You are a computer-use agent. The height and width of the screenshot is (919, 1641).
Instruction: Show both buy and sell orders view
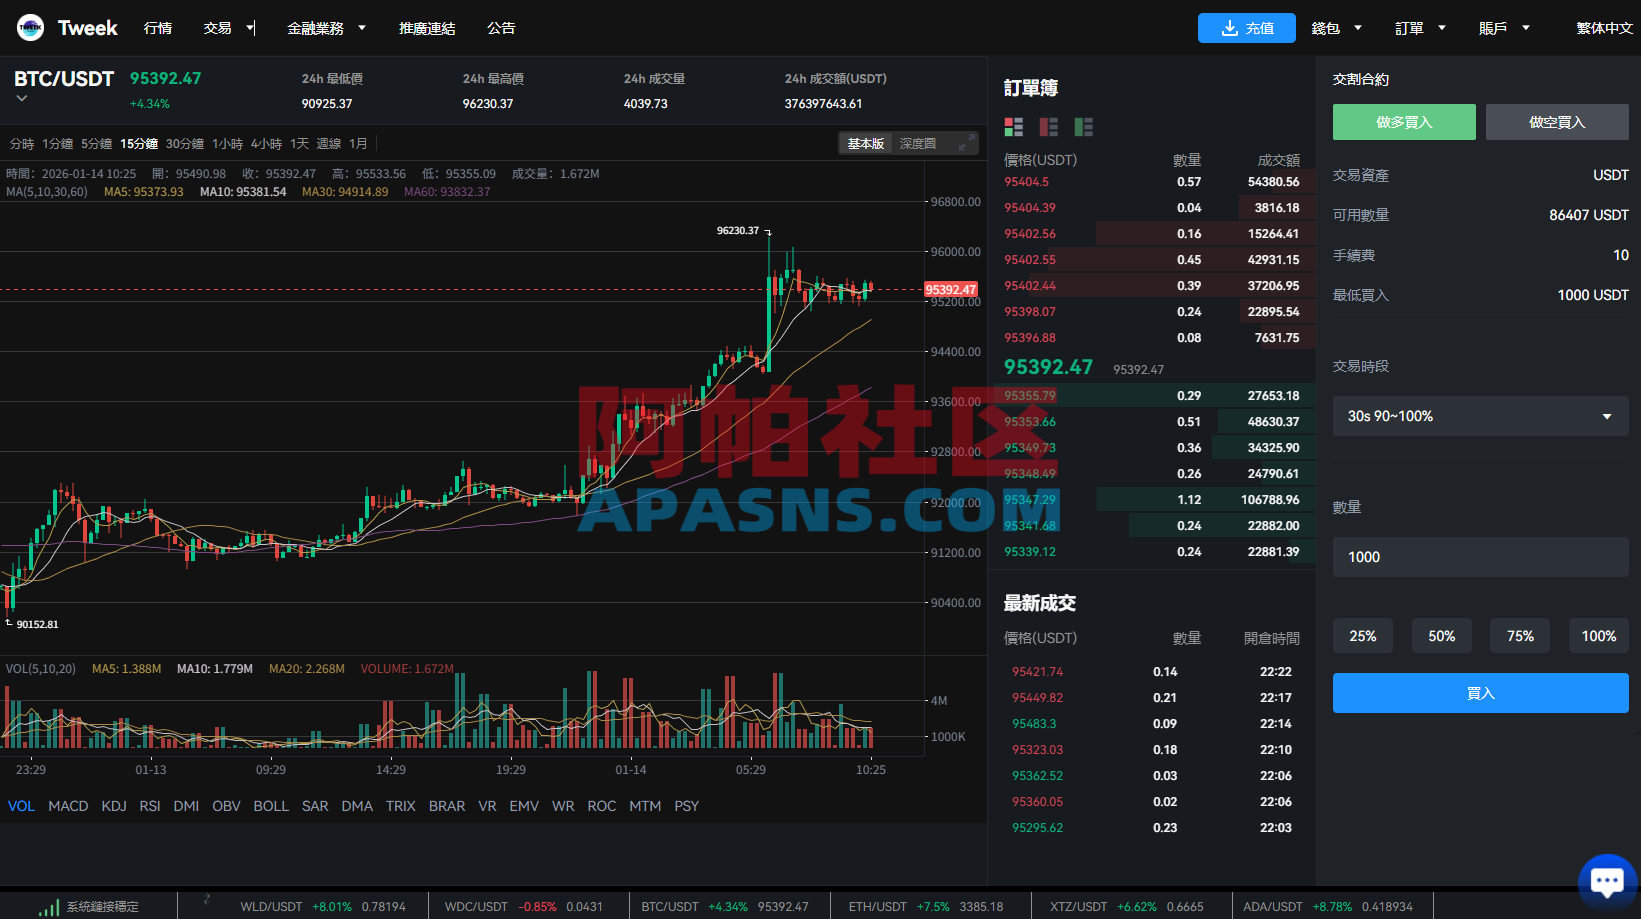[x=1014, y=127]
